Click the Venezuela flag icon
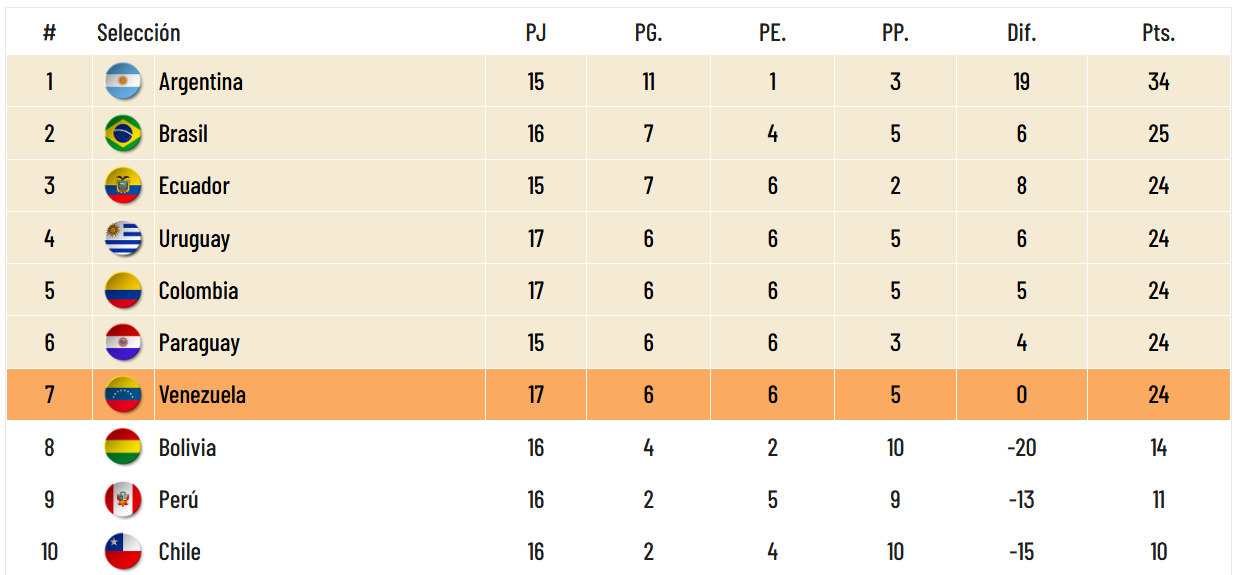 click(123, 394)
